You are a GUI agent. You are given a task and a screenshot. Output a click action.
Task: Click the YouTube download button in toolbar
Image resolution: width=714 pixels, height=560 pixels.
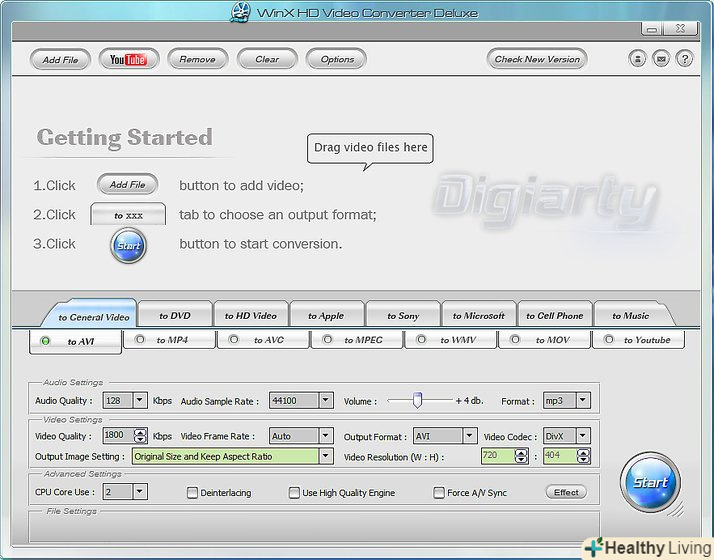[x=128, y=59]
